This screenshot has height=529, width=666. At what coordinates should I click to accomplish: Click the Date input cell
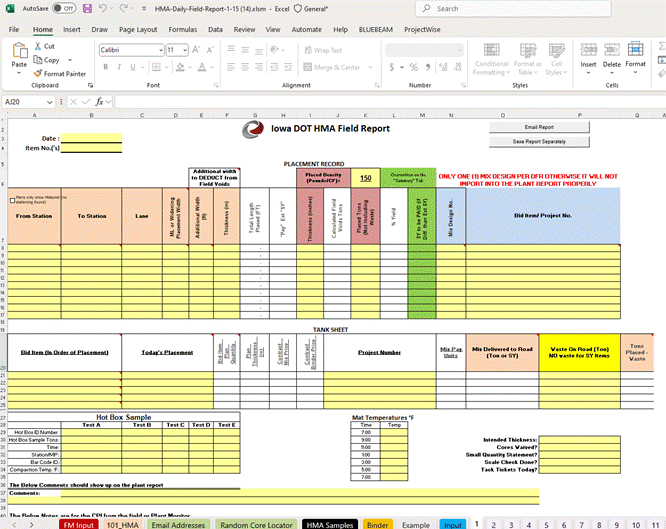coord(91,138)
